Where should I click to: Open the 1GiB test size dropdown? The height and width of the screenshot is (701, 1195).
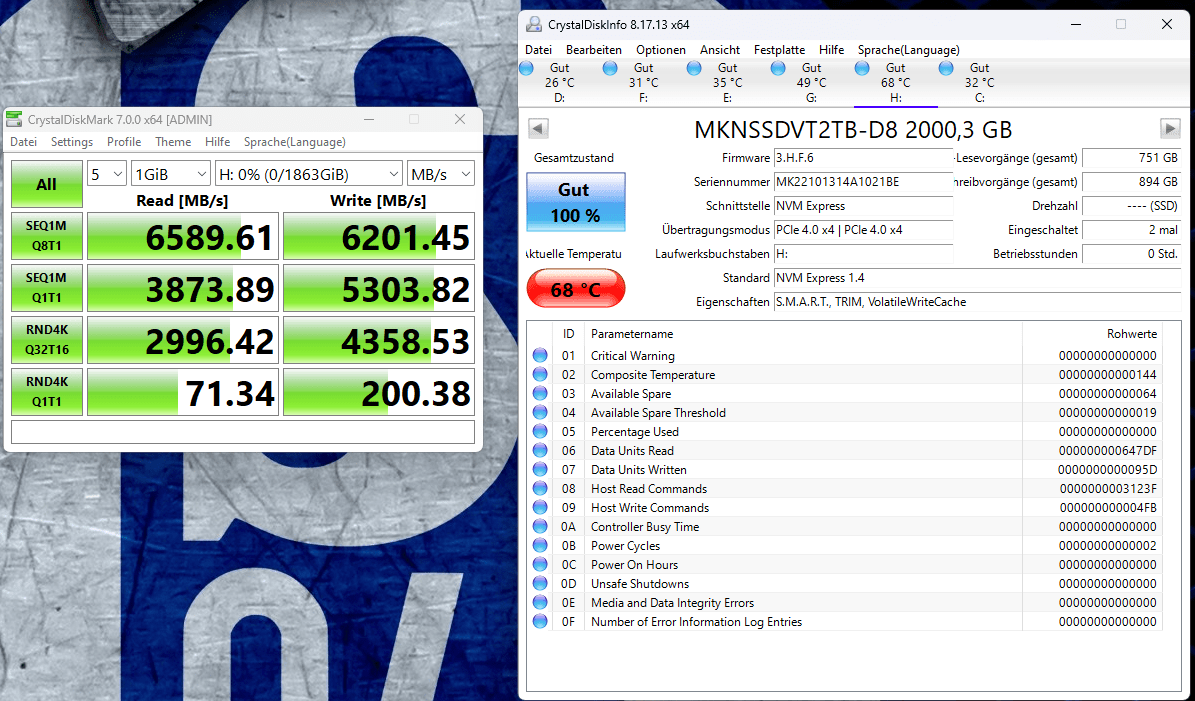171,174
